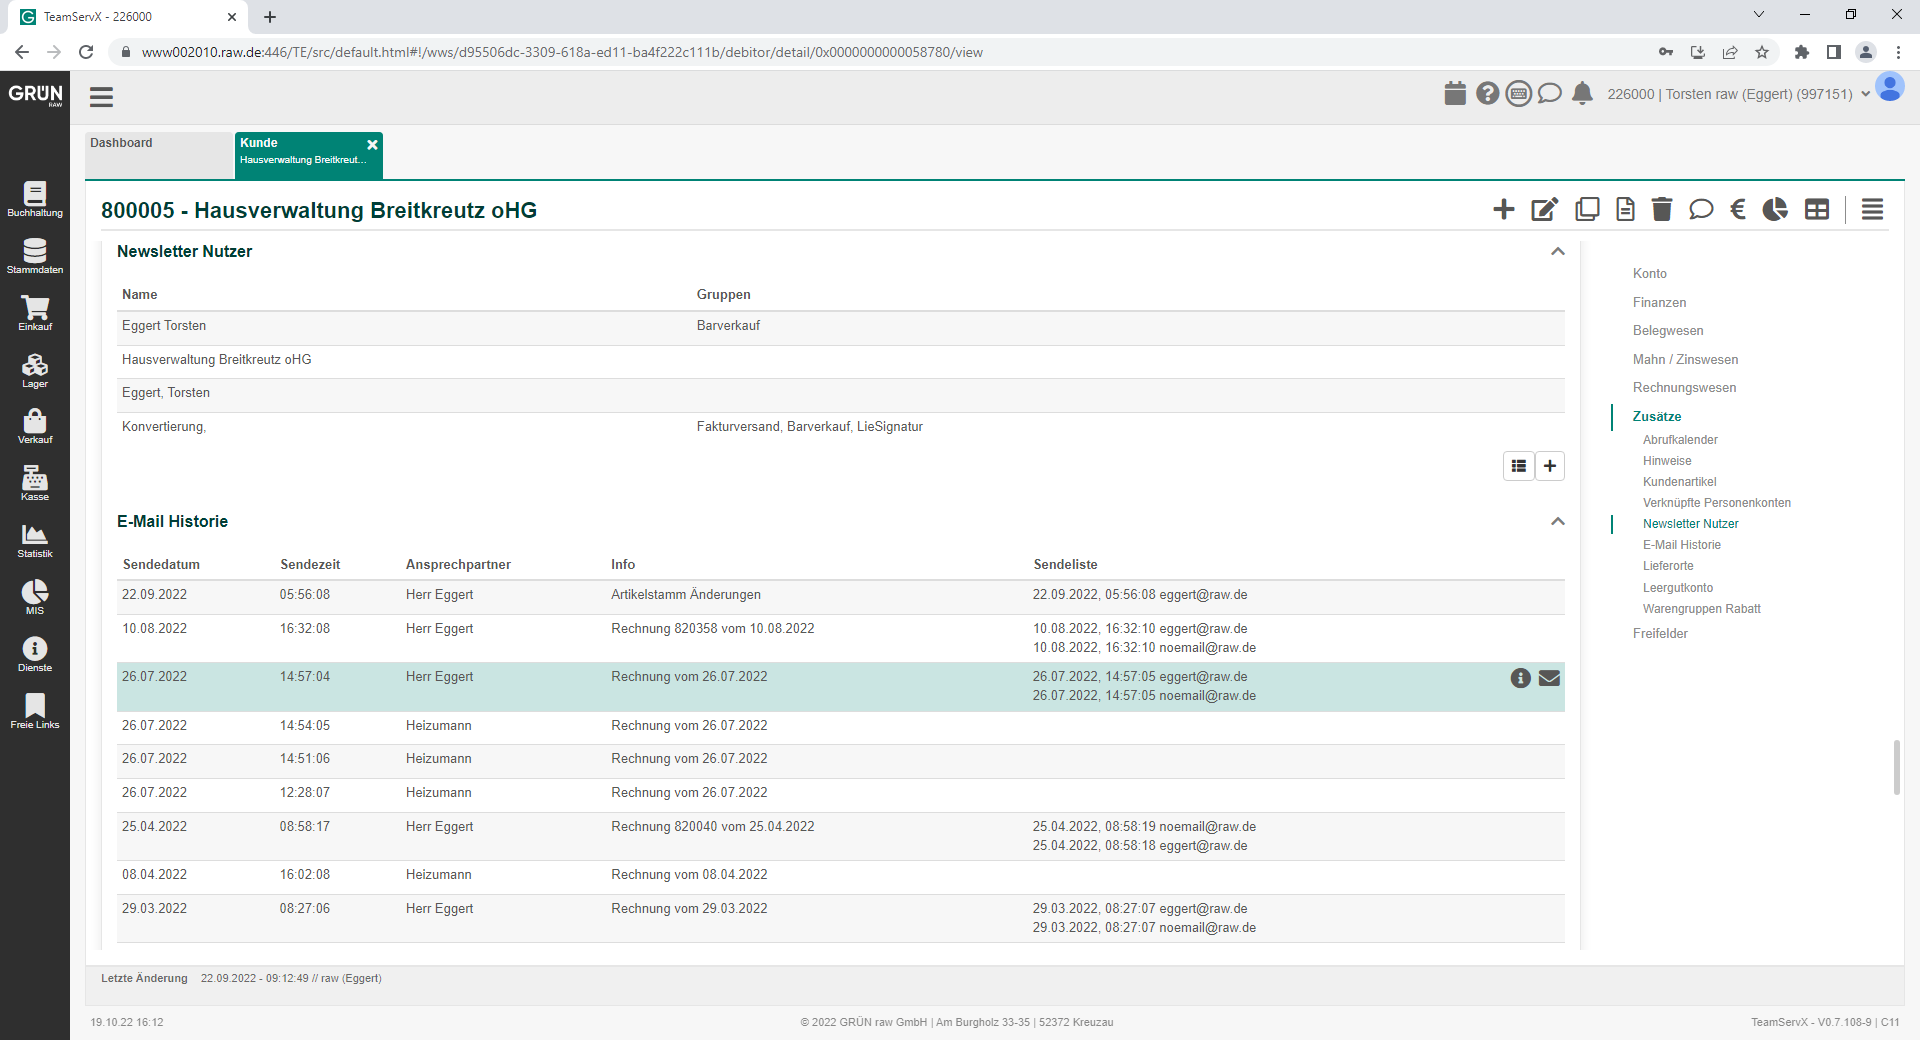The width and height of the screenshot is (1920, 1040).
Task: Click the envelope icon in highlighted email row
Action: tap(1549, 678)
